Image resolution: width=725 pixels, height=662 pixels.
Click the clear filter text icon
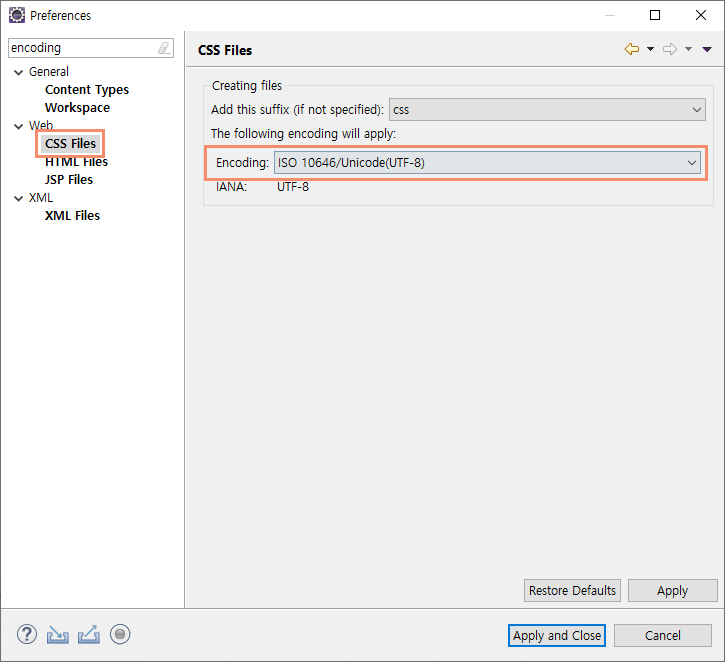click(x=164, y=48)
